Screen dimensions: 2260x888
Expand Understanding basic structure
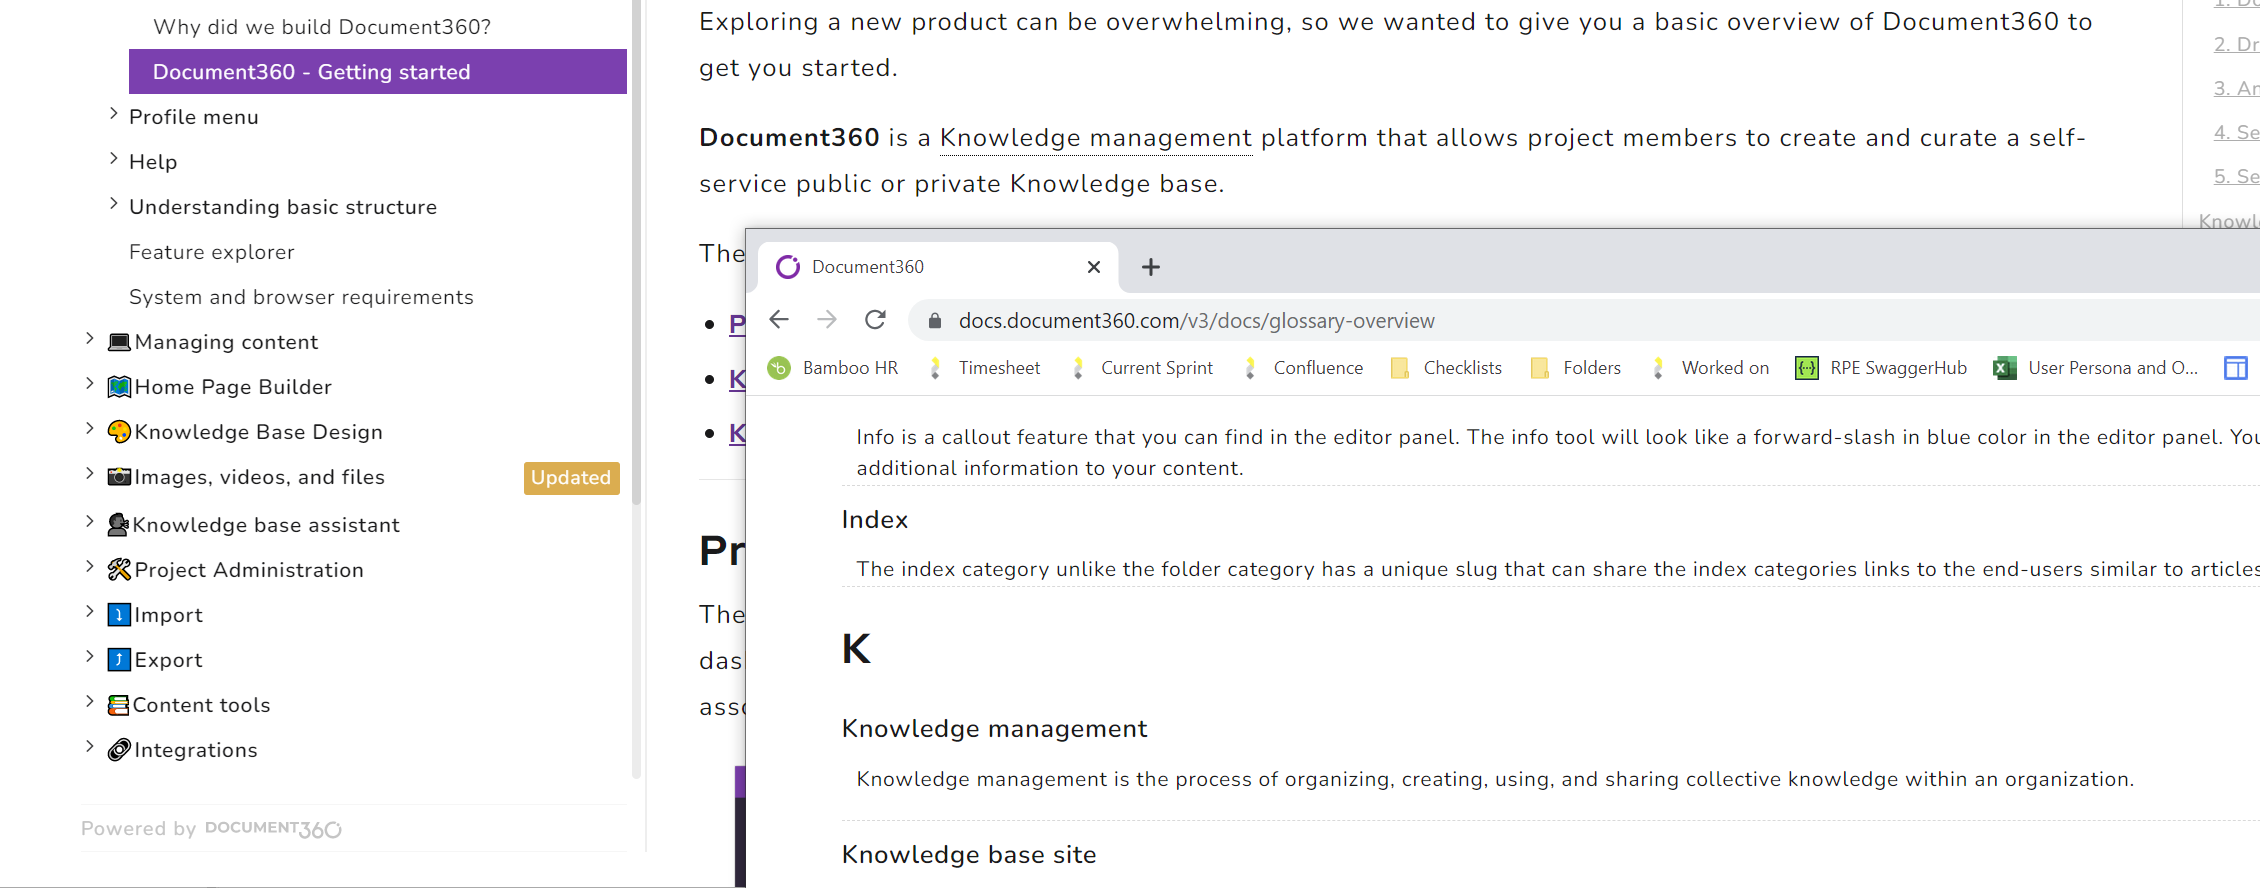tap(113, 204)
